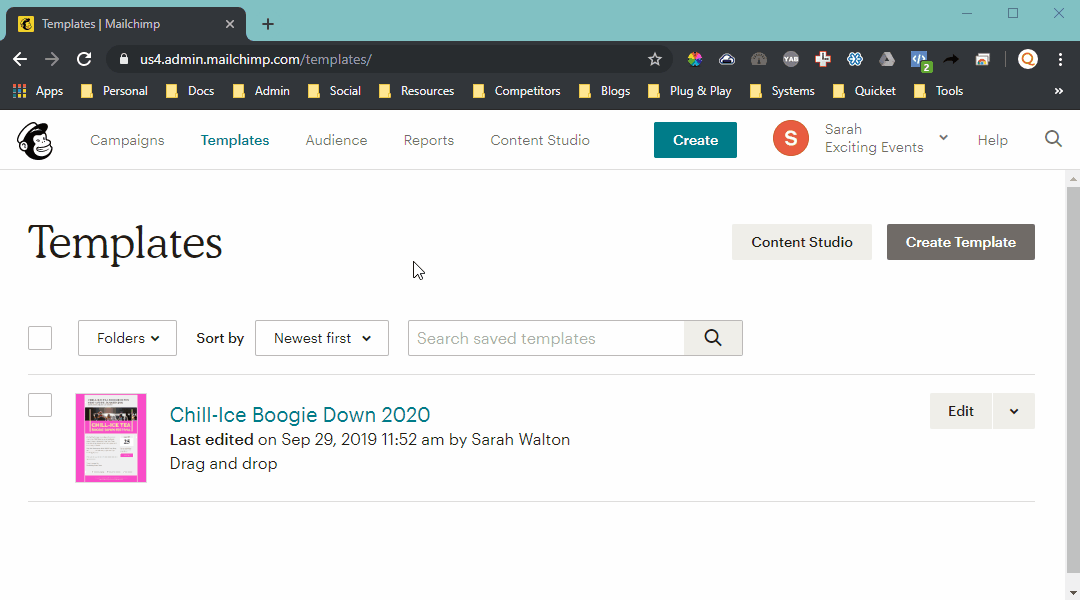The height and width of the screenshot is (600, 1080).
Task: Select the Templates navigation item
Action: (235, 140)
